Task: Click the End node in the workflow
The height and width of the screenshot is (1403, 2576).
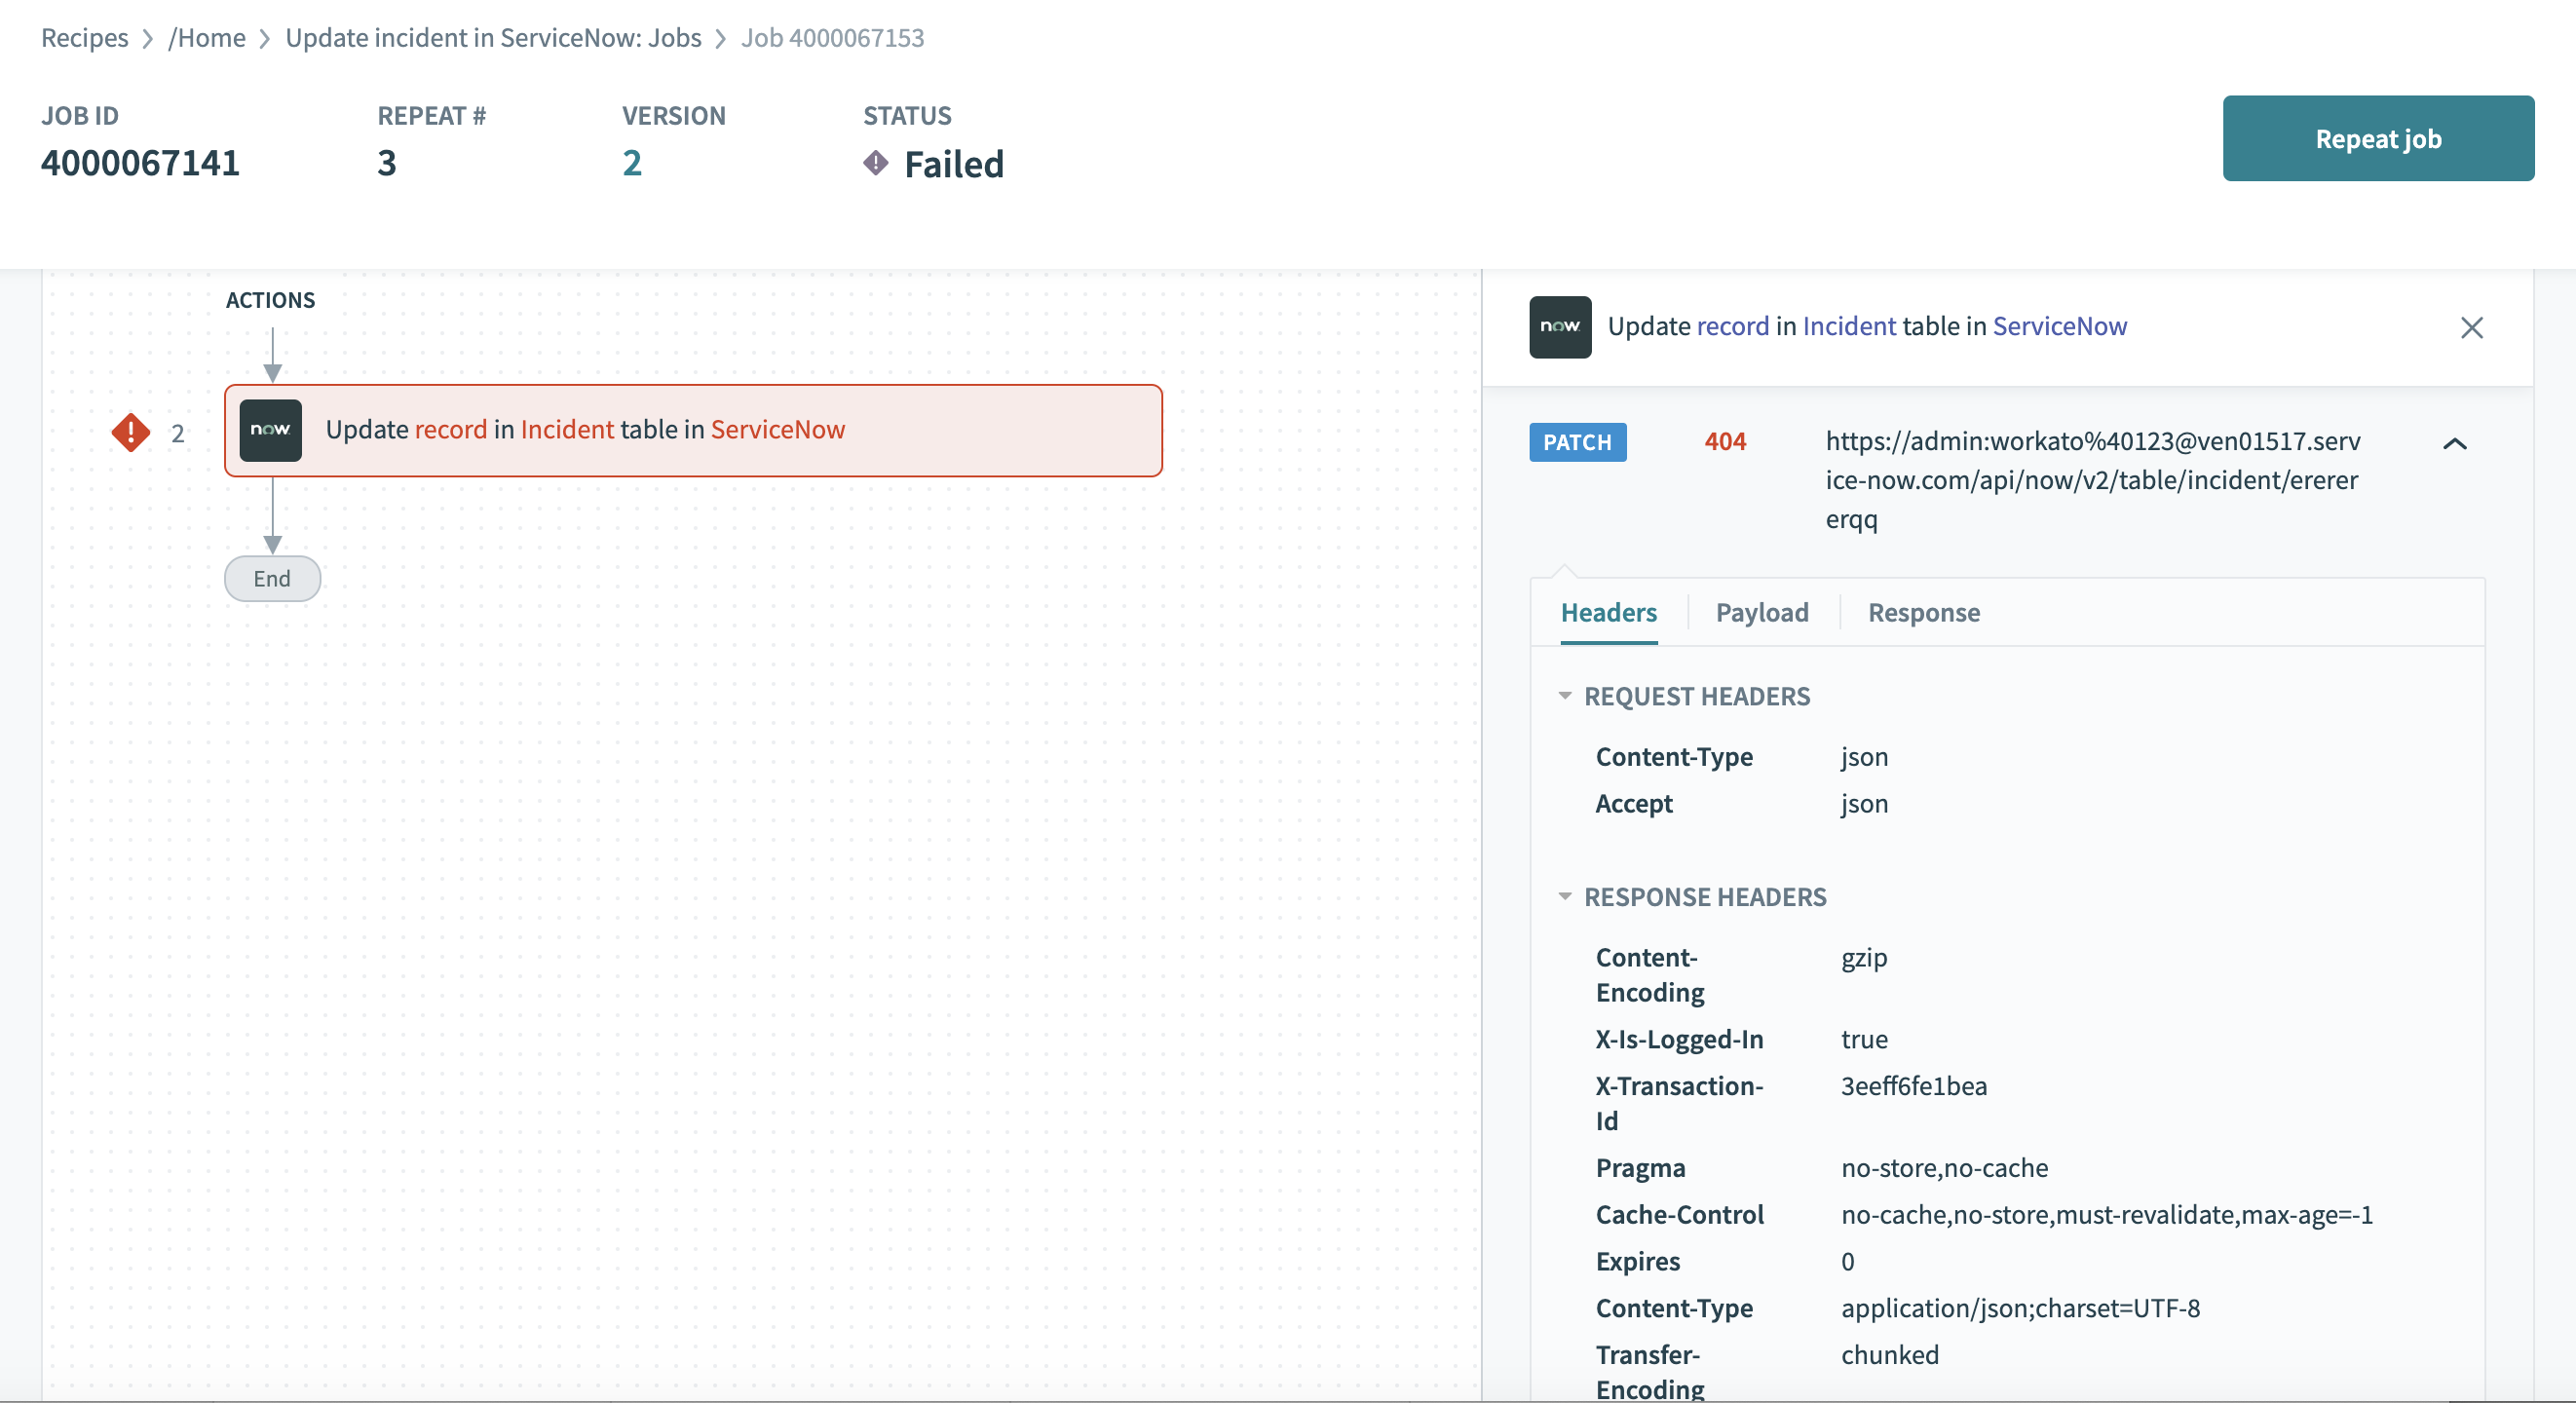Action: tap(272, 578)
